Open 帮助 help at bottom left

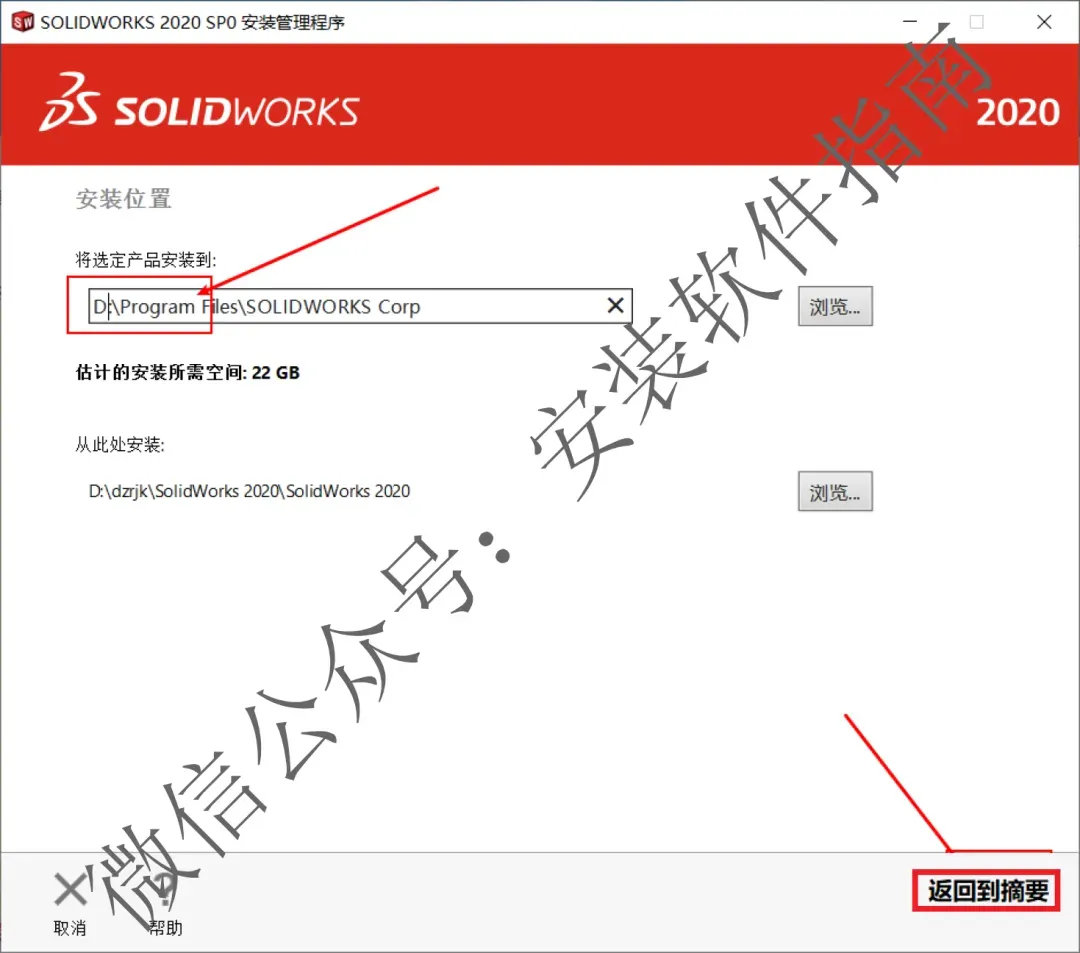(165, 904)
